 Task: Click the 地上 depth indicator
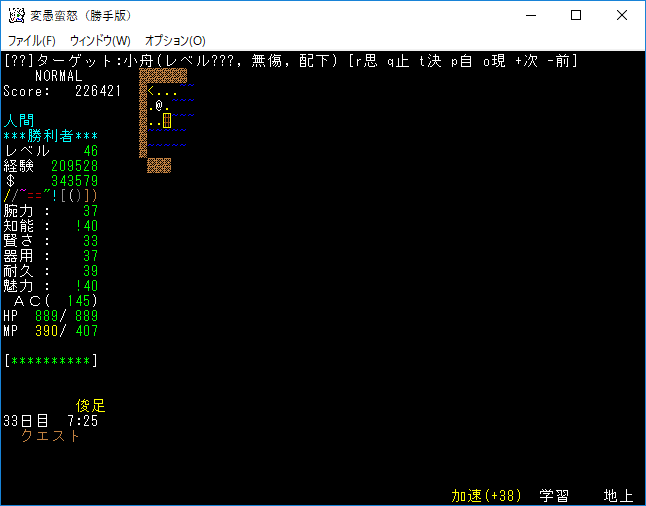pos(618,495)
